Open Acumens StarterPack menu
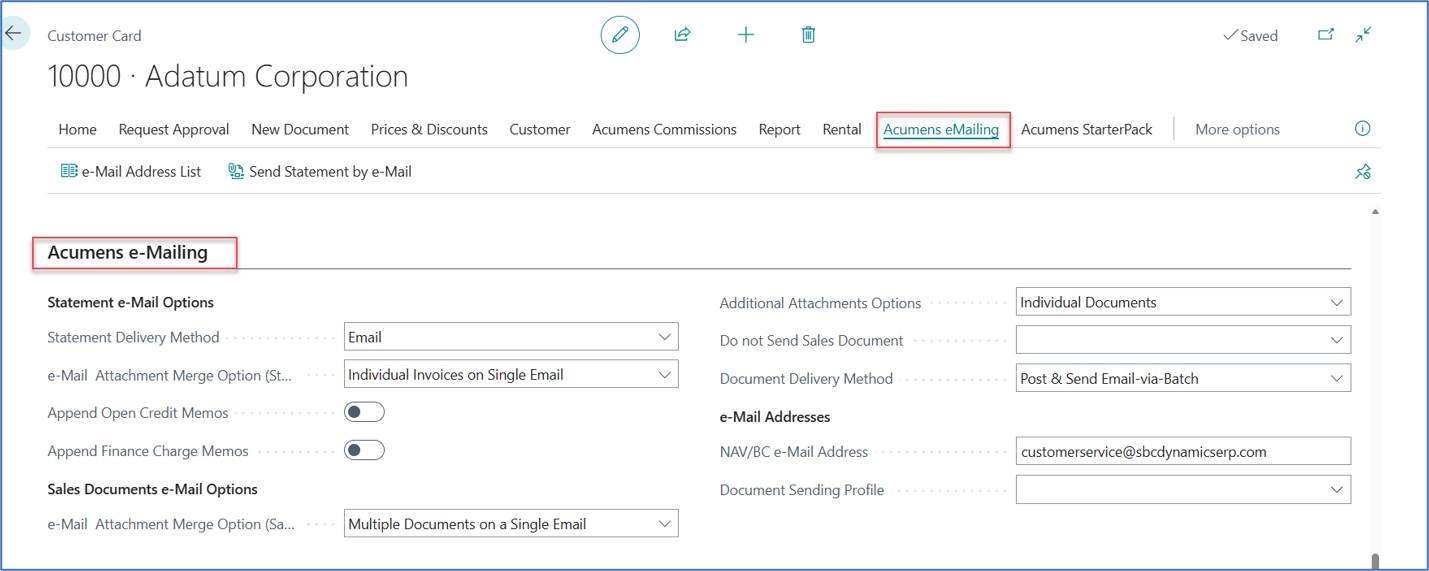This screenshot has height=571, width=1429. pos(1087,129)
